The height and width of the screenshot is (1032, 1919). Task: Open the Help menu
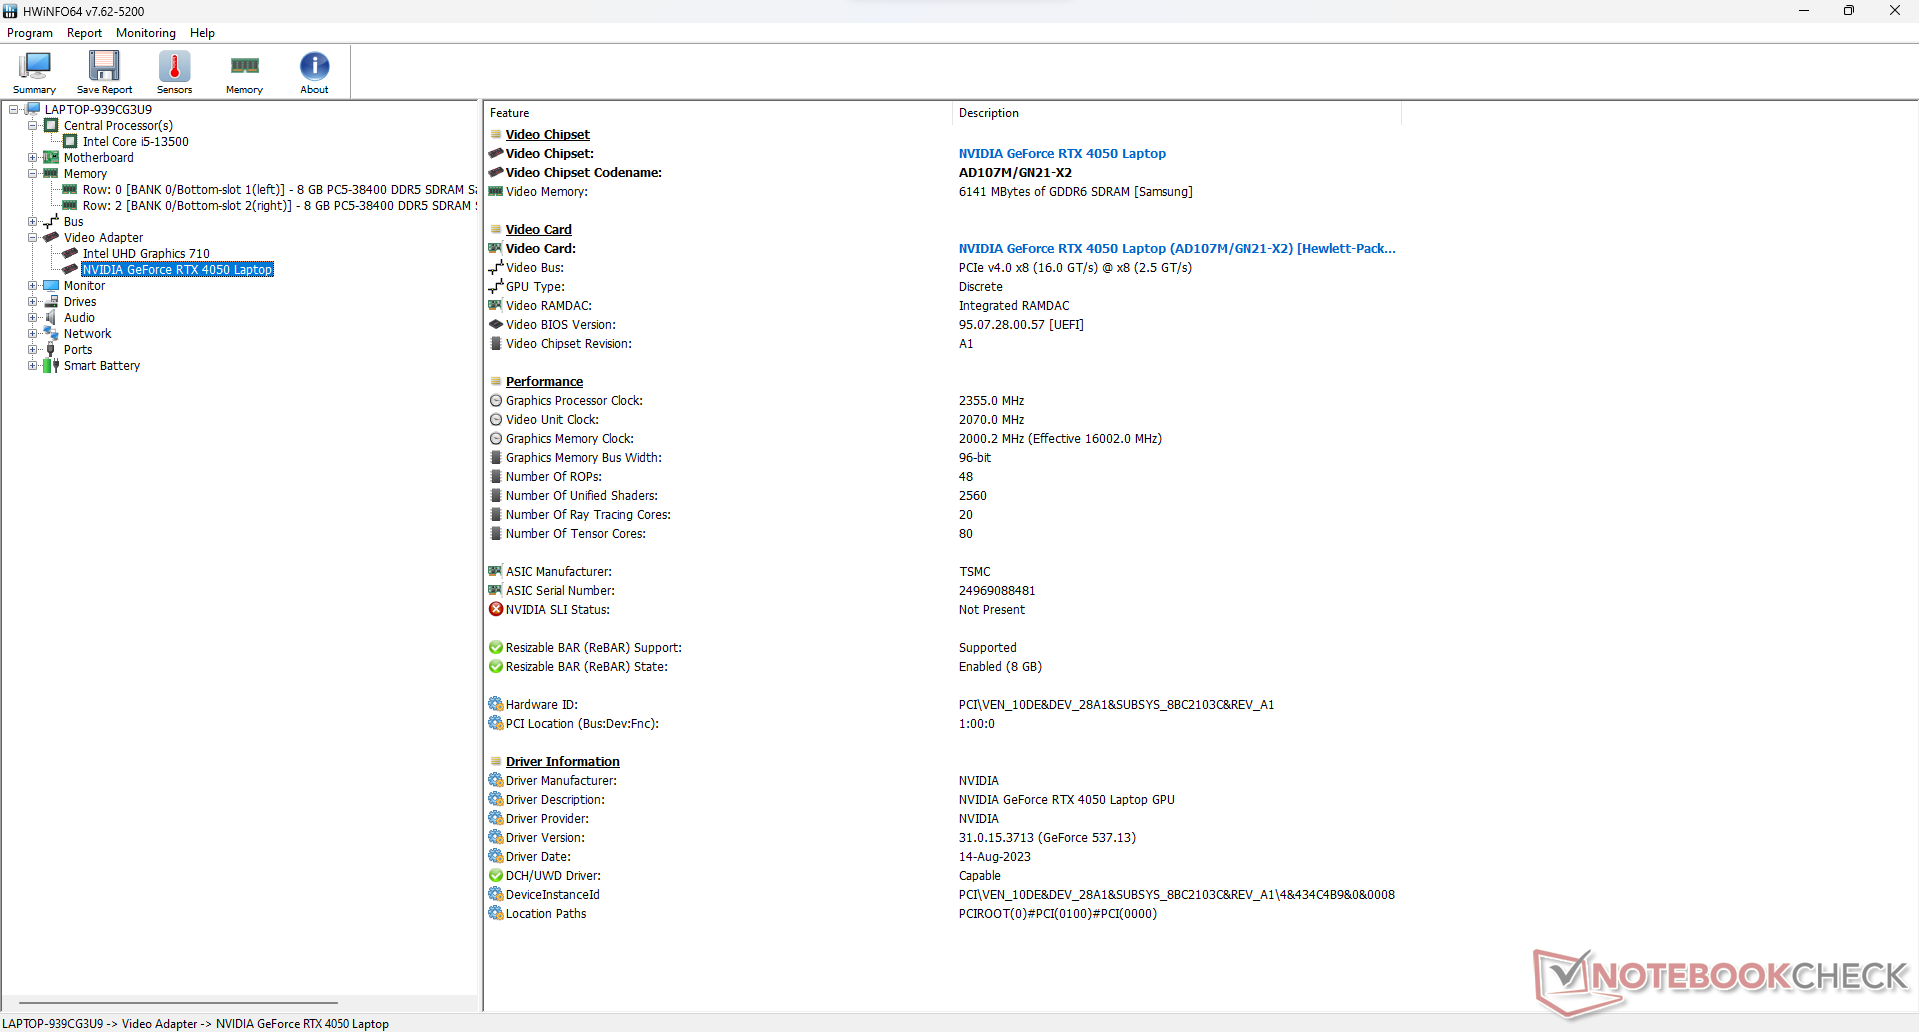click(202, 33)
